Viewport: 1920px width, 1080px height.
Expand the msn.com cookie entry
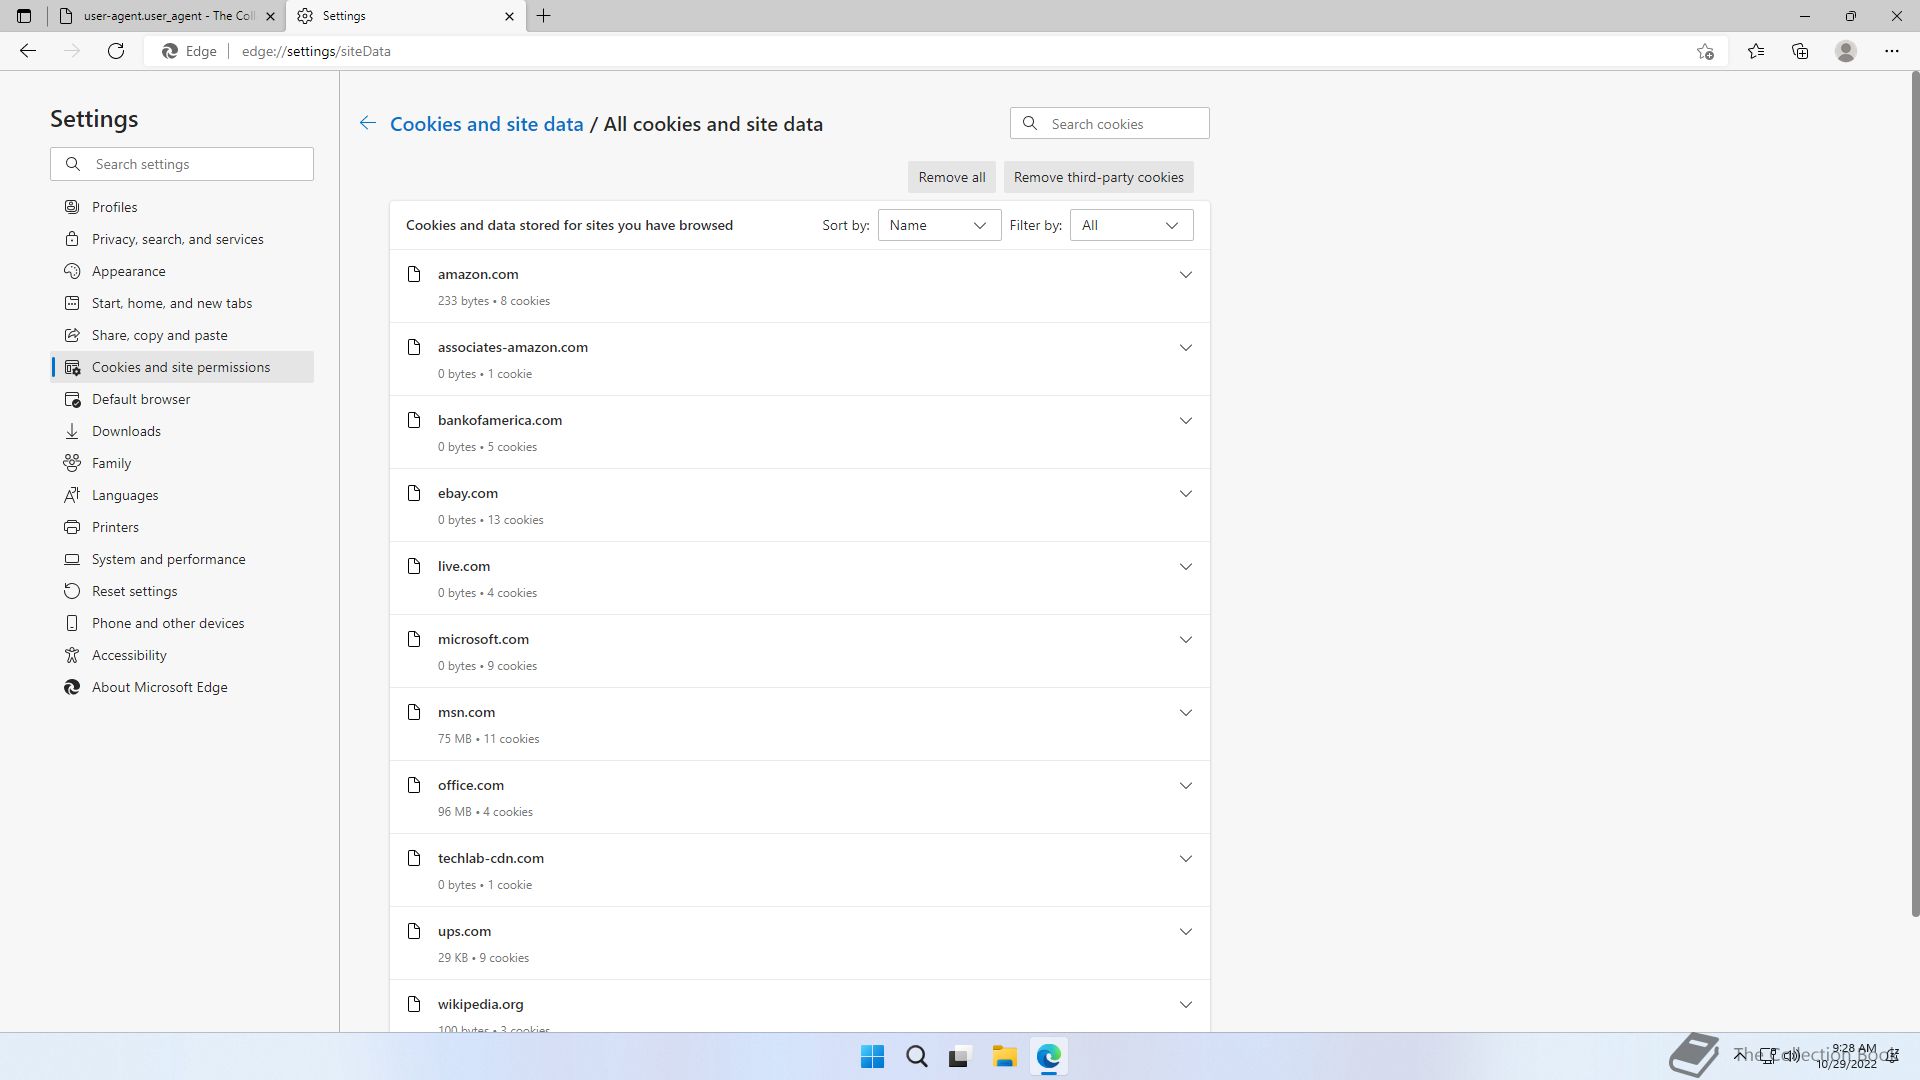1185,712
